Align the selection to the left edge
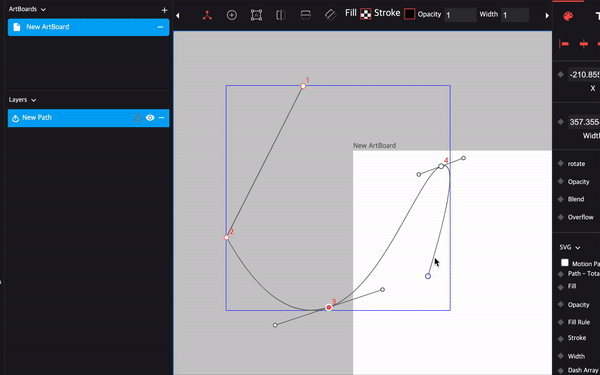Screen dimensions: 600x375 [x=564, y=44]
